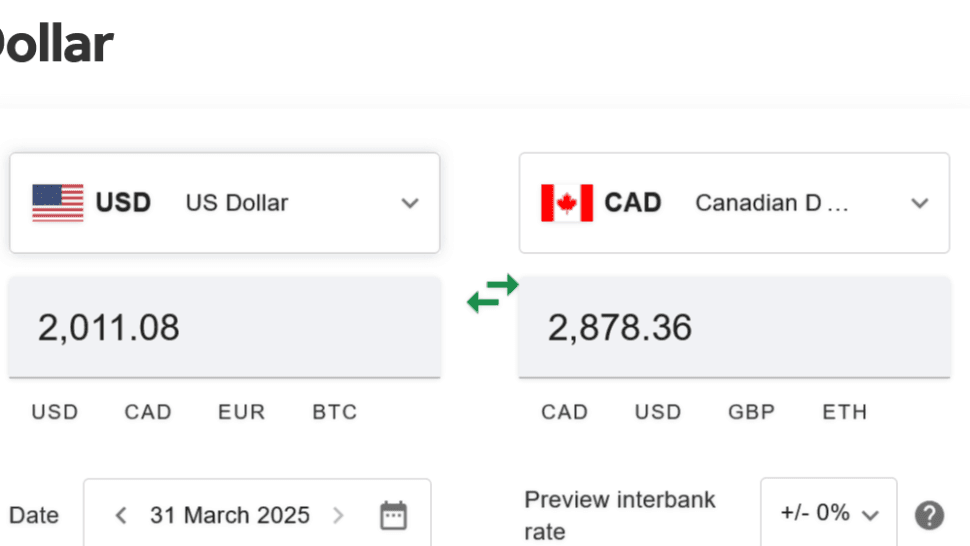The width and height of the screenshot is (970, 546).
Task: Open the calendar date picker icon
Action: [394, 516]
